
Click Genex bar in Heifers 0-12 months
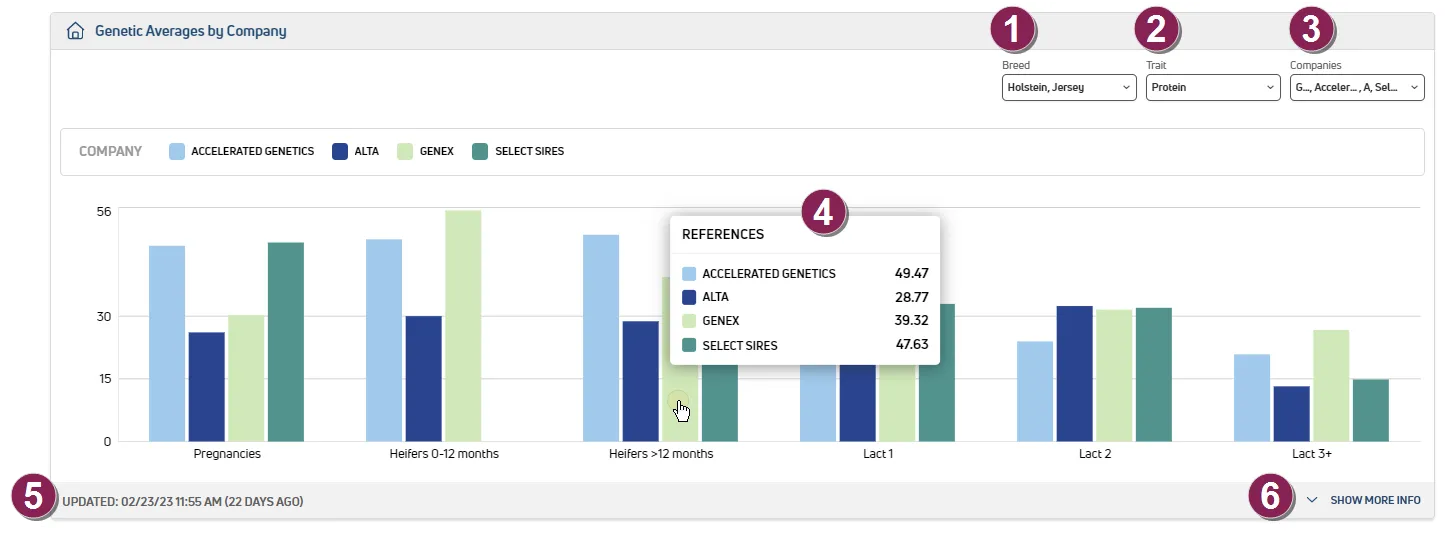(463, 325)
